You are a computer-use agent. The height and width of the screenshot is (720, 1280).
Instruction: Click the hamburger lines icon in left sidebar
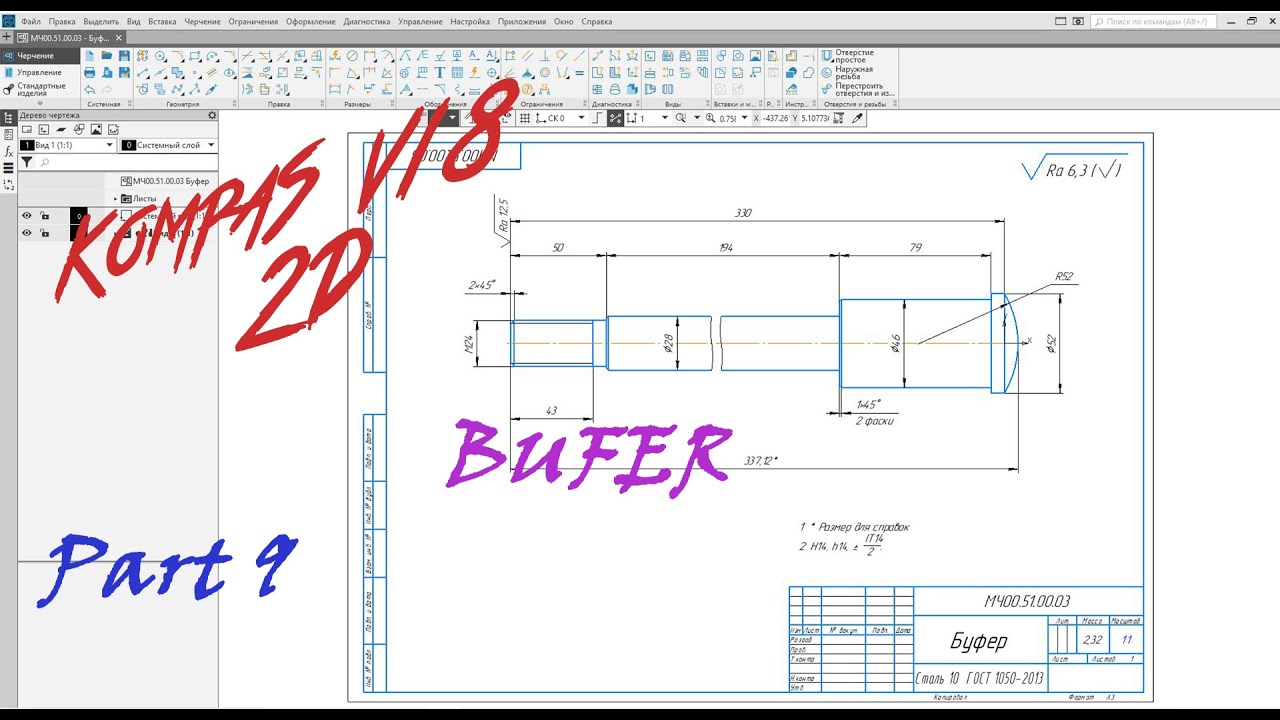click(8, 168)
